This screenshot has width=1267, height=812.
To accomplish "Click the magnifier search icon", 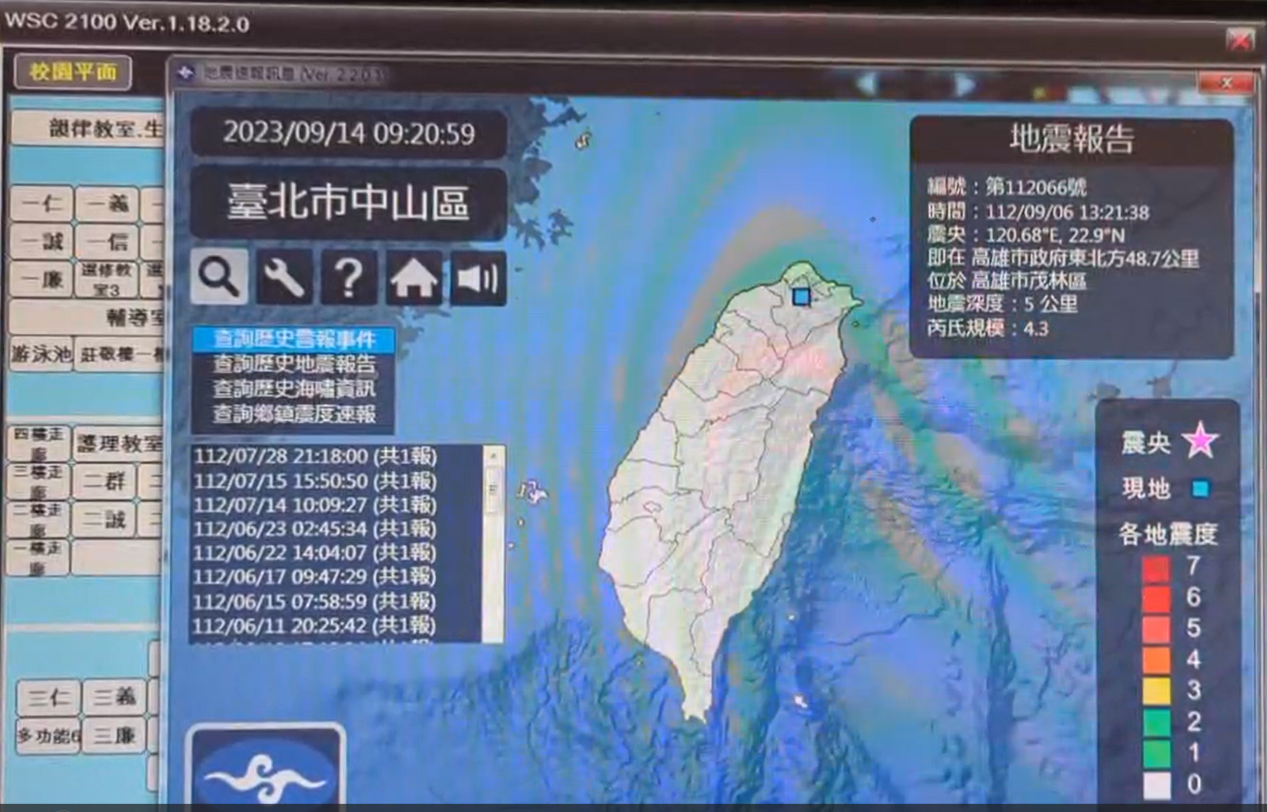I will tap(219, 277).
